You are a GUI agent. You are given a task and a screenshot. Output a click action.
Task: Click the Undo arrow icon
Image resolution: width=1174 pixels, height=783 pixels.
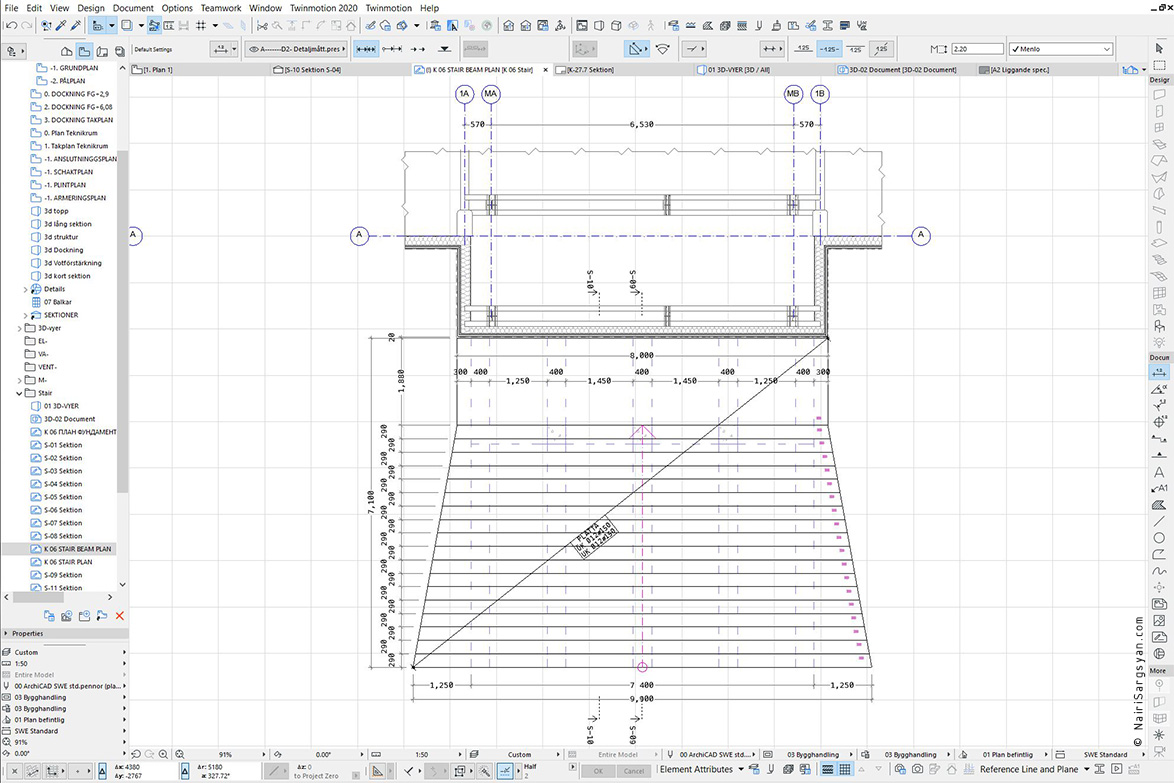10,25
